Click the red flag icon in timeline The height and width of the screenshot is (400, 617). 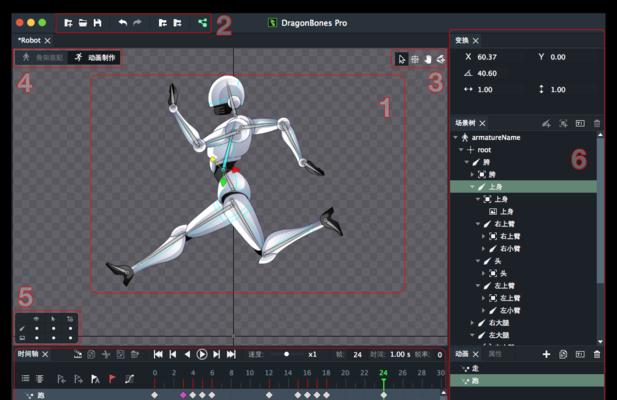pyautogui.click(x=112, y=379)
